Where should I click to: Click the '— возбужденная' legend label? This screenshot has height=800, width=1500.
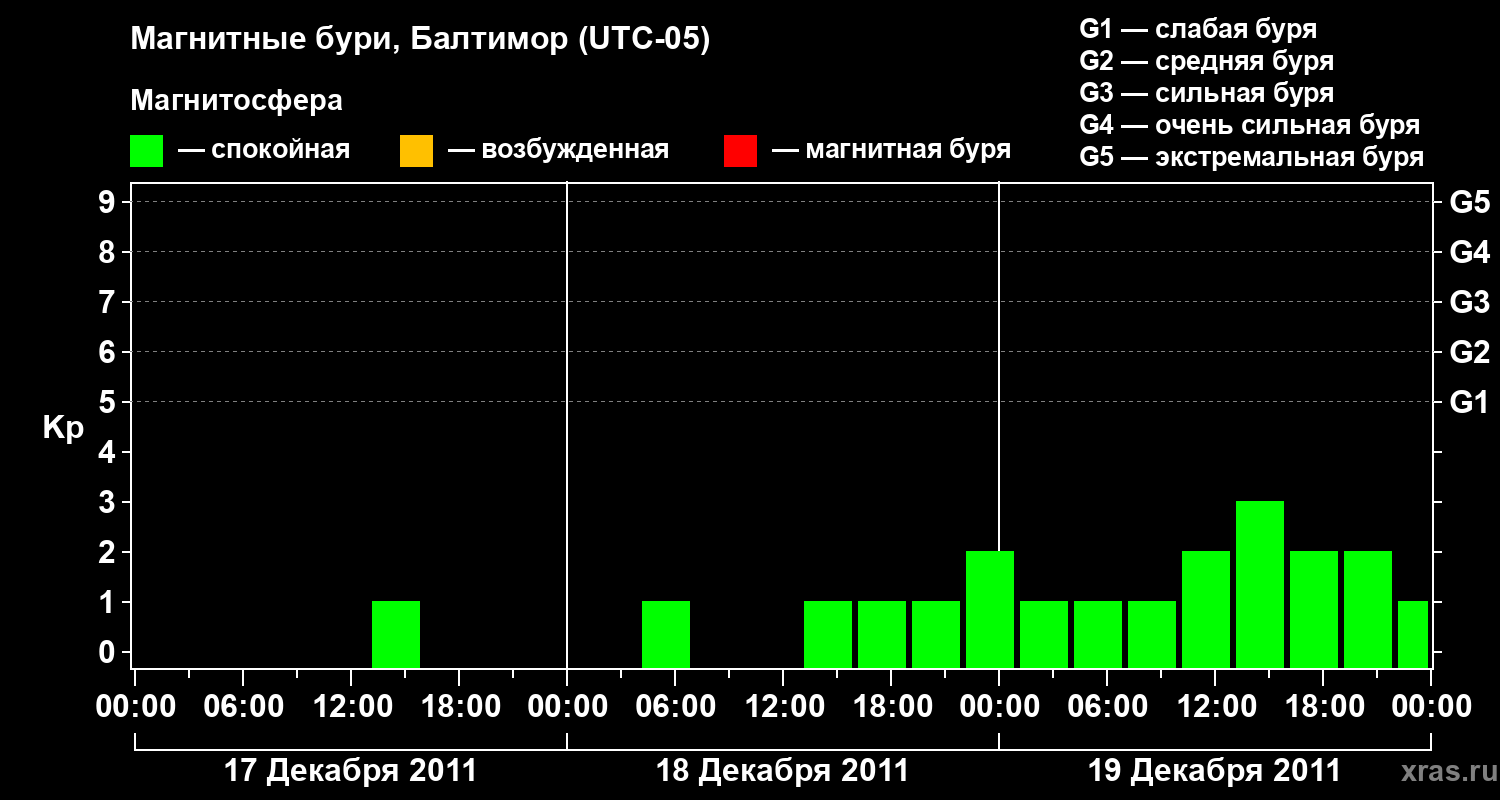pos(558,150)
